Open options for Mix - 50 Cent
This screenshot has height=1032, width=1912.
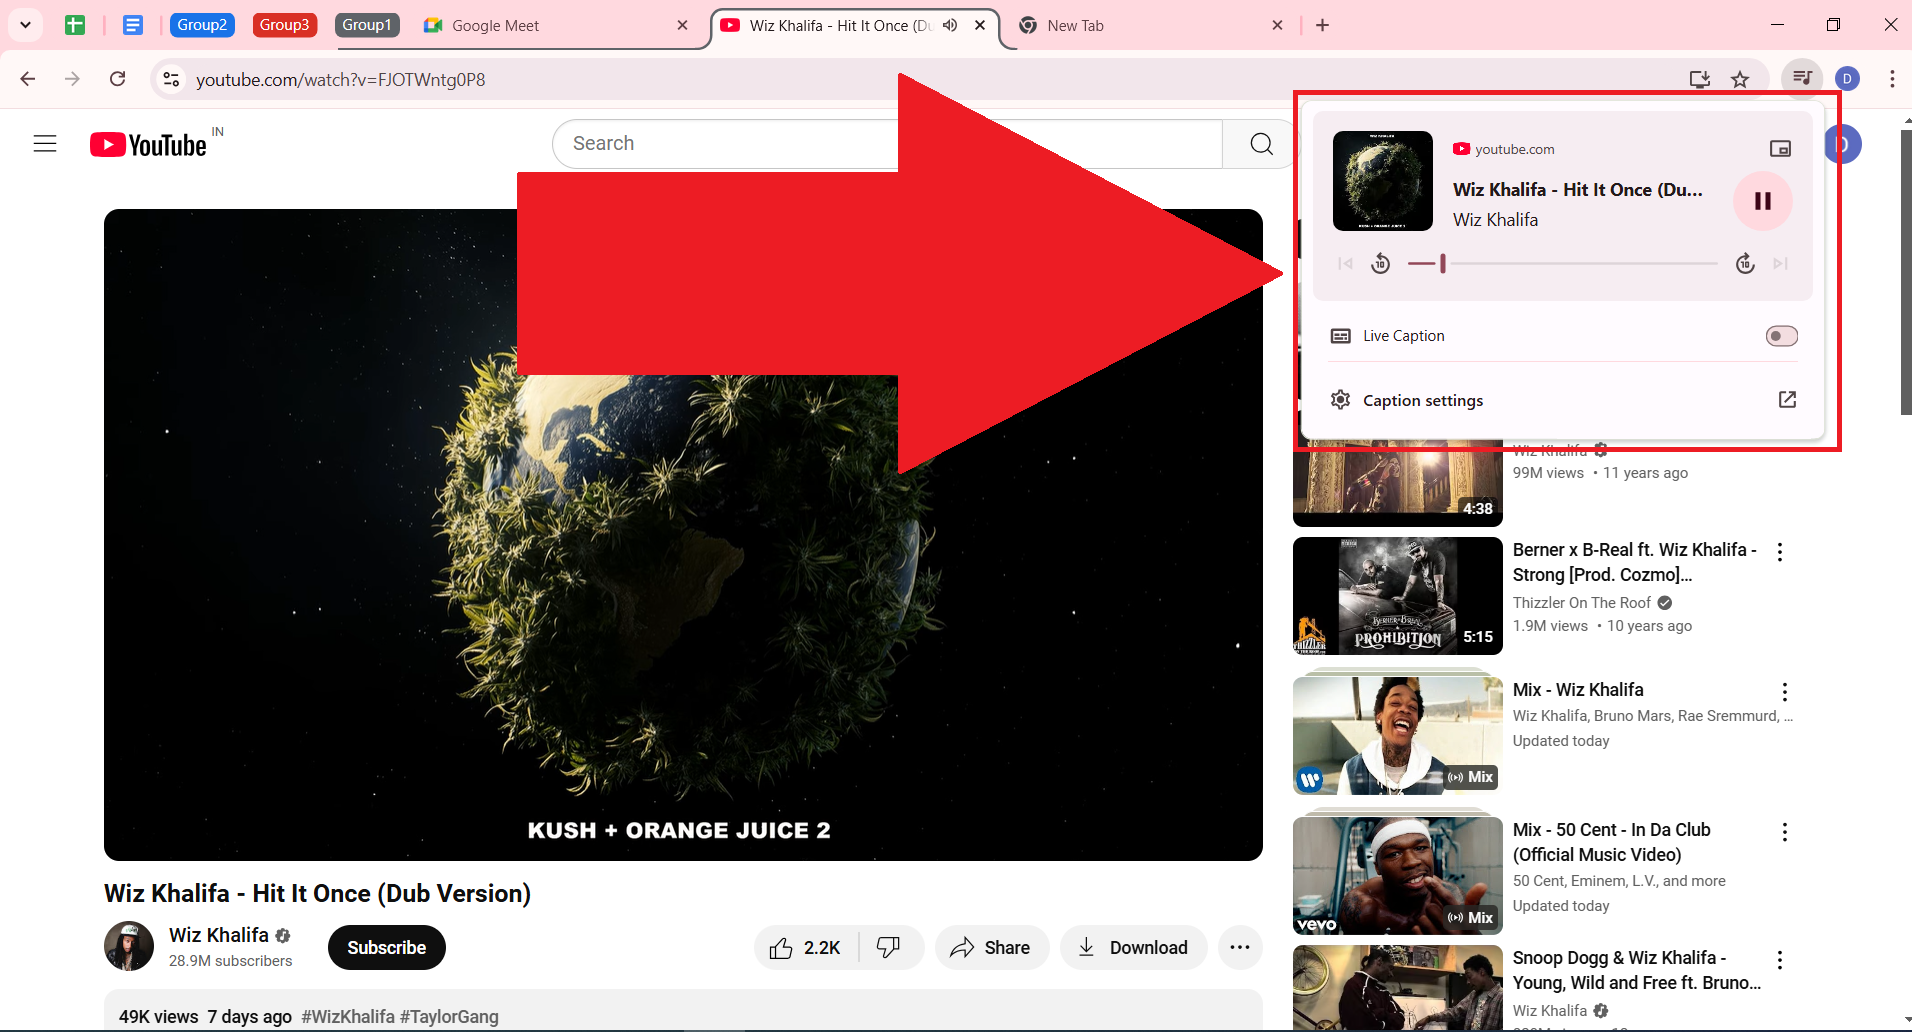click(x=1785, y=832)
